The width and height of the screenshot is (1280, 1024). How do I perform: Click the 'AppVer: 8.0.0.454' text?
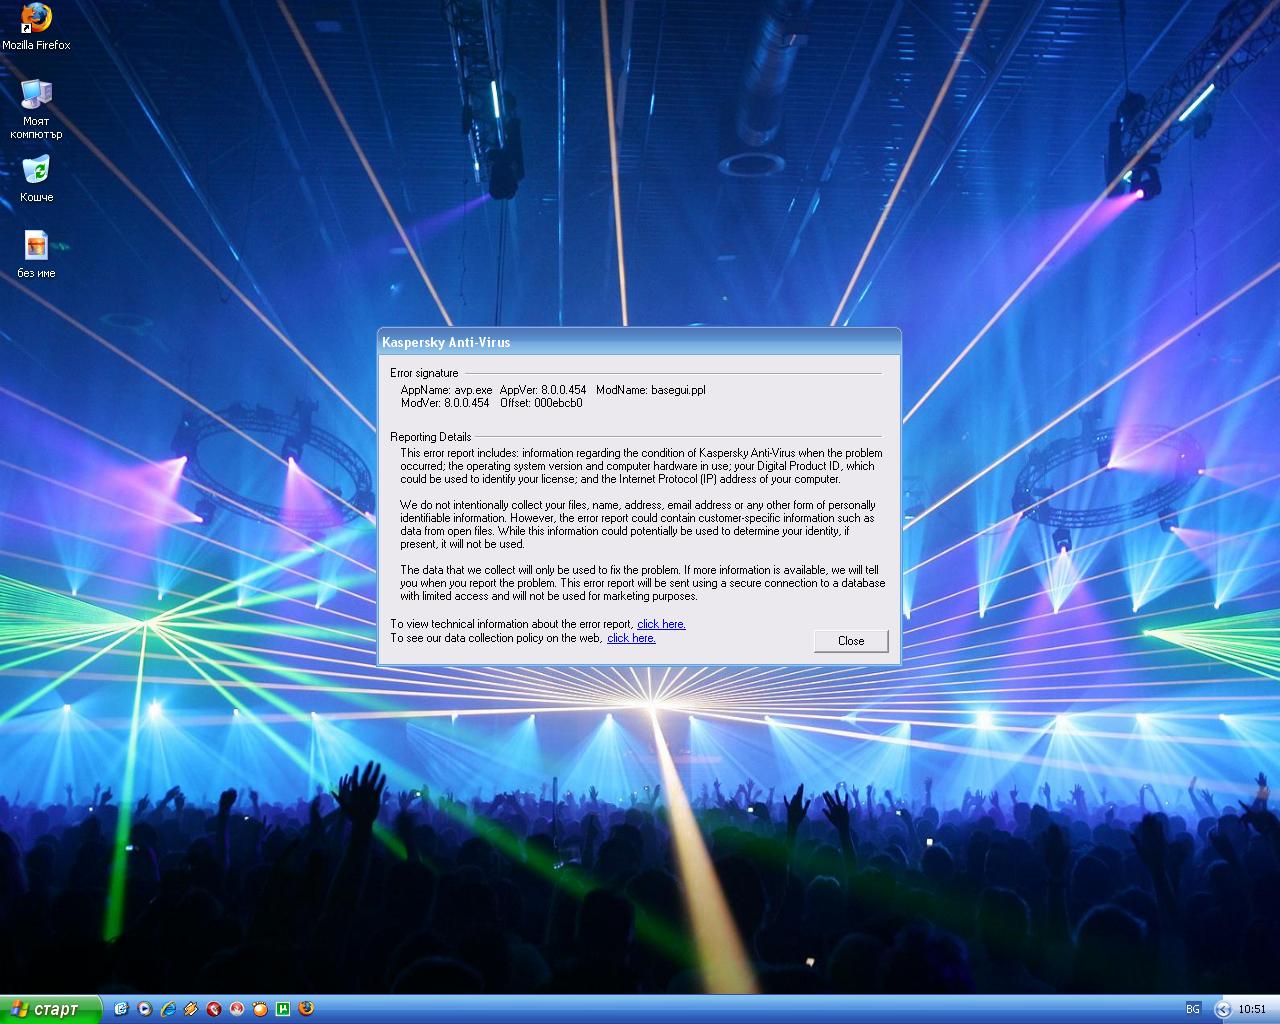pyautogui.click(x=543, y=390)
